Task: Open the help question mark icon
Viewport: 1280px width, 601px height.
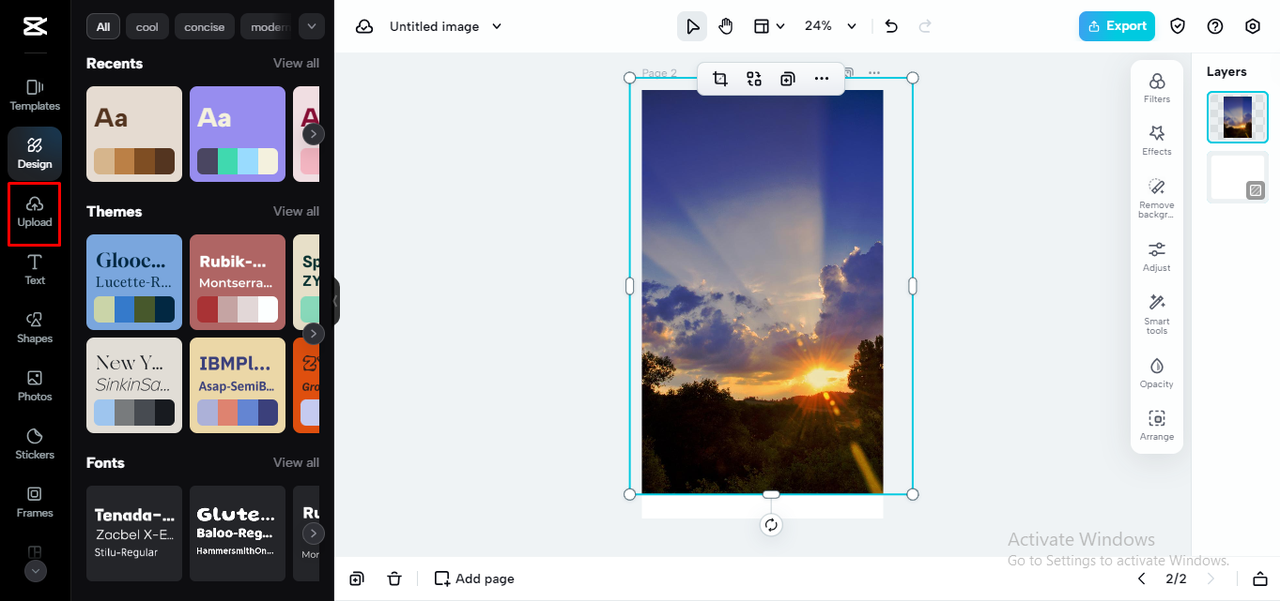Action: 1215,26
